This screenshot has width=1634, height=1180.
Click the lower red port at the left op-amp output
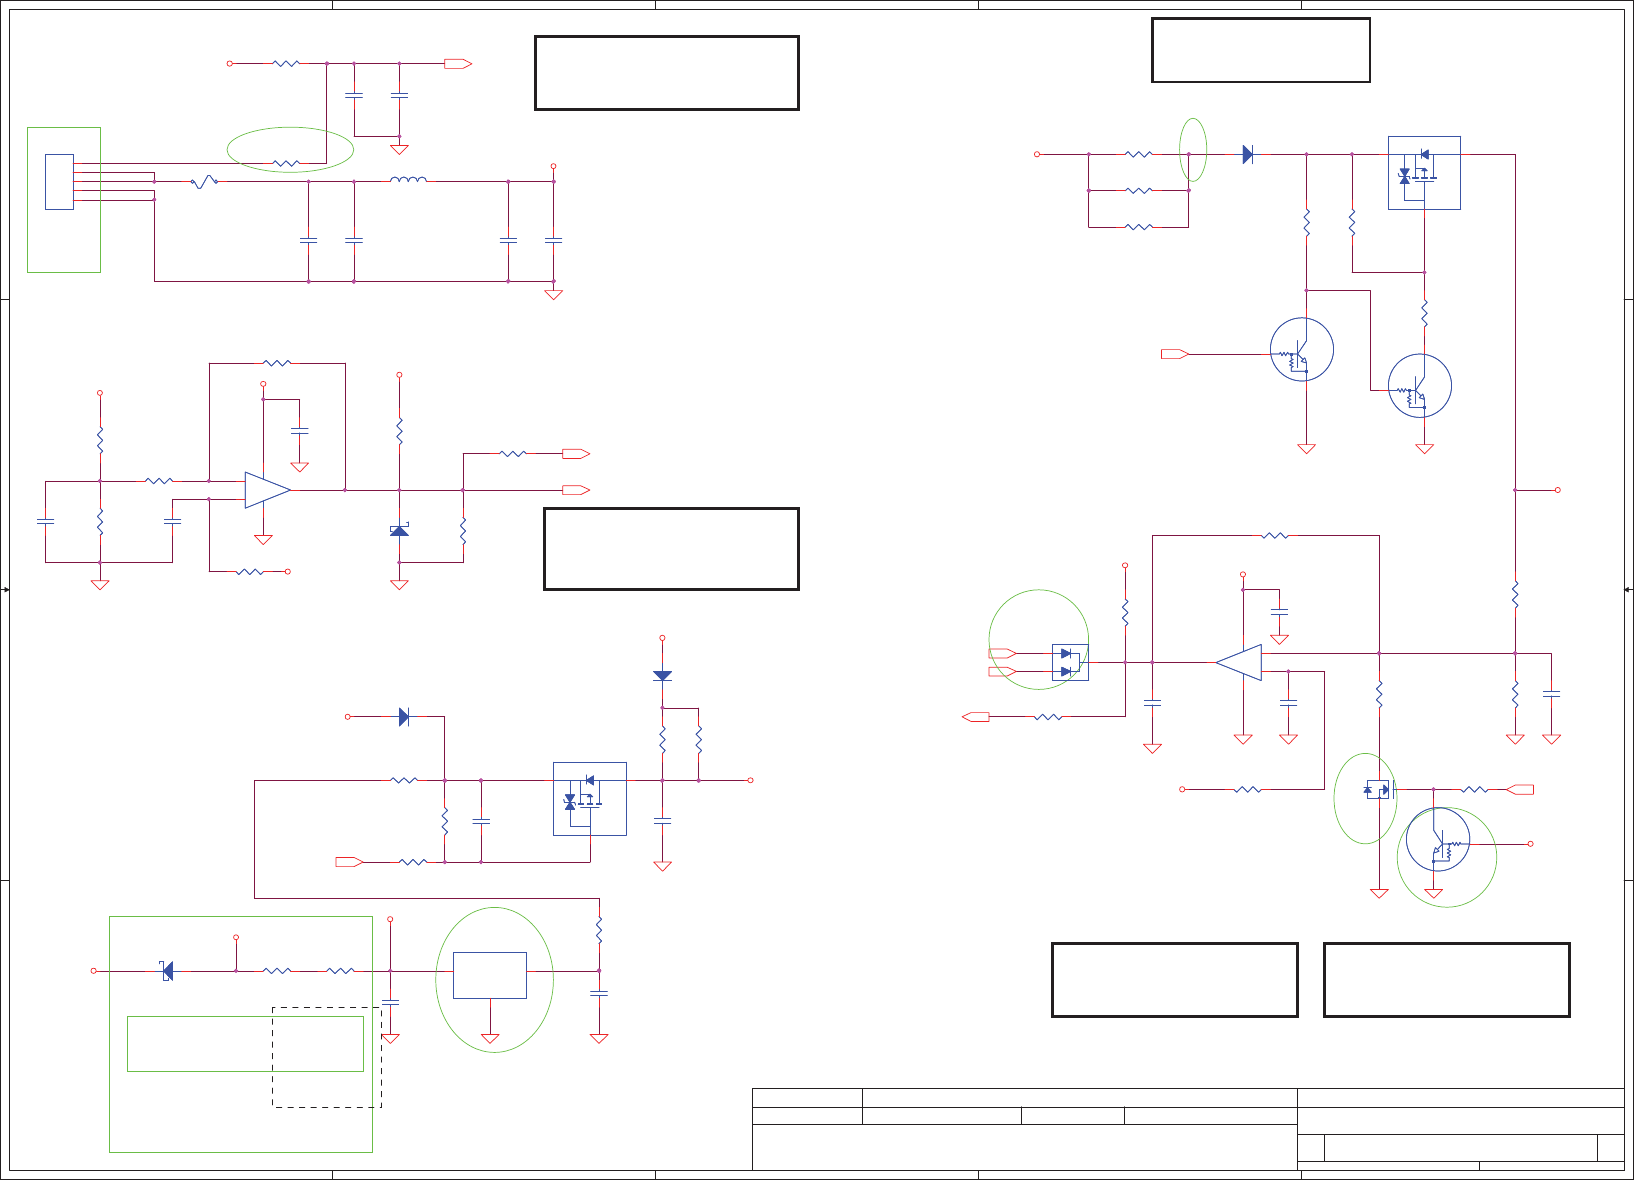(576, 490)
